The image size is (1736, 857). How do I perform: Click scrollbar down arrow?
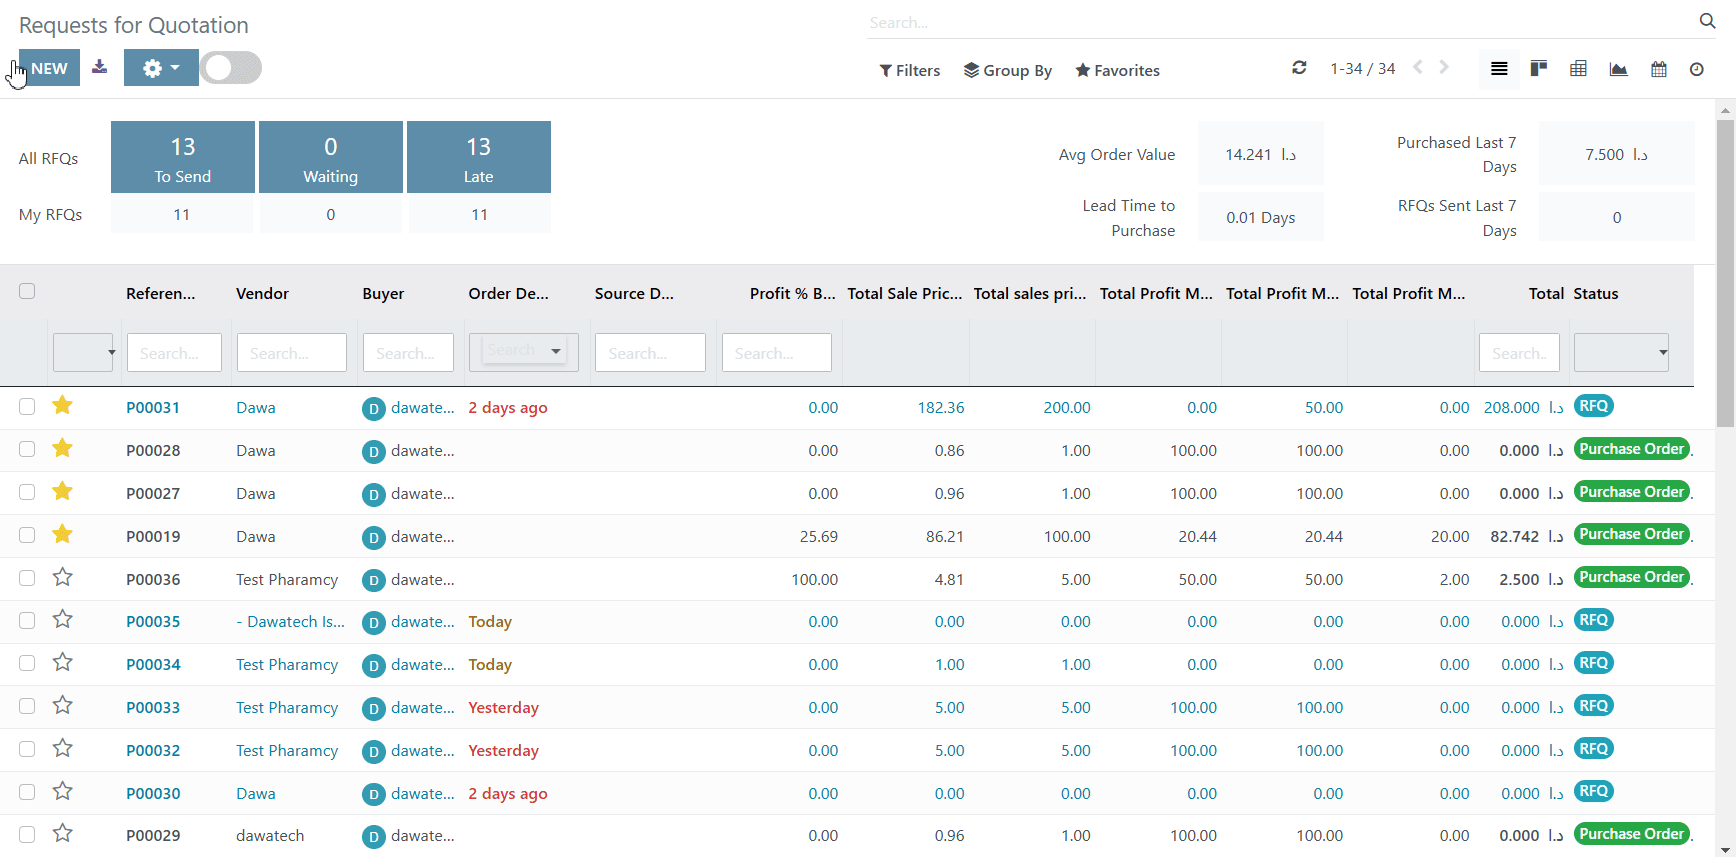coord(1725,849)
